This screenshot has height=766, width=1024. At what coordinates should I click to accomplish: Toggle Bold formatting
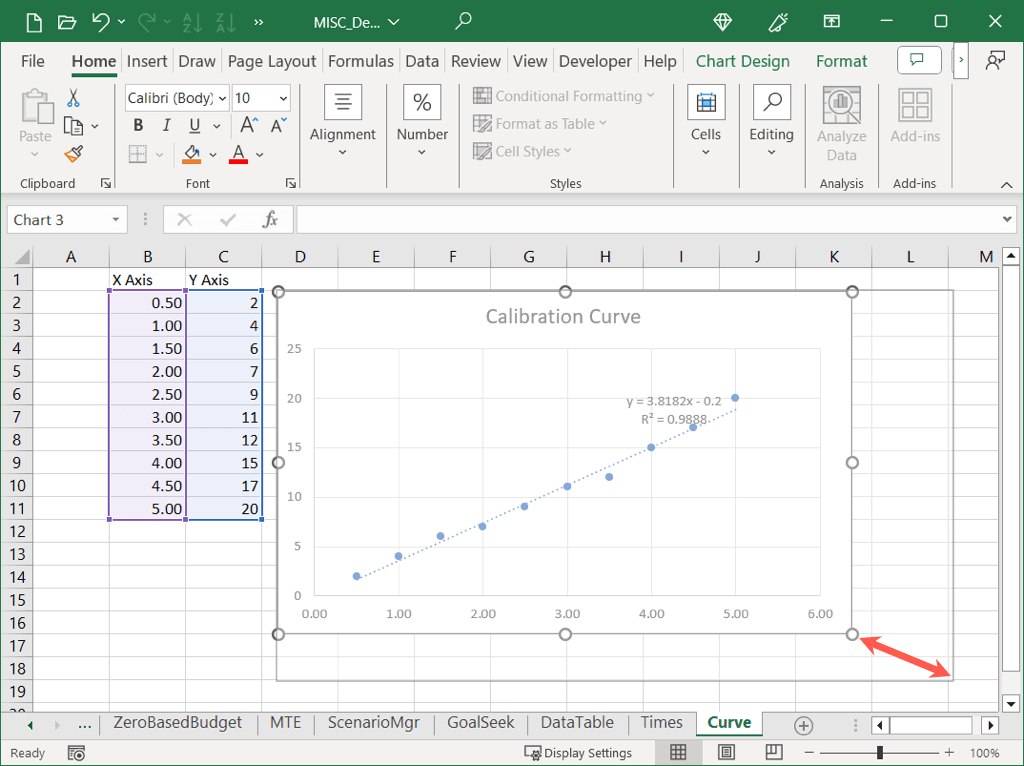[138, 126]
